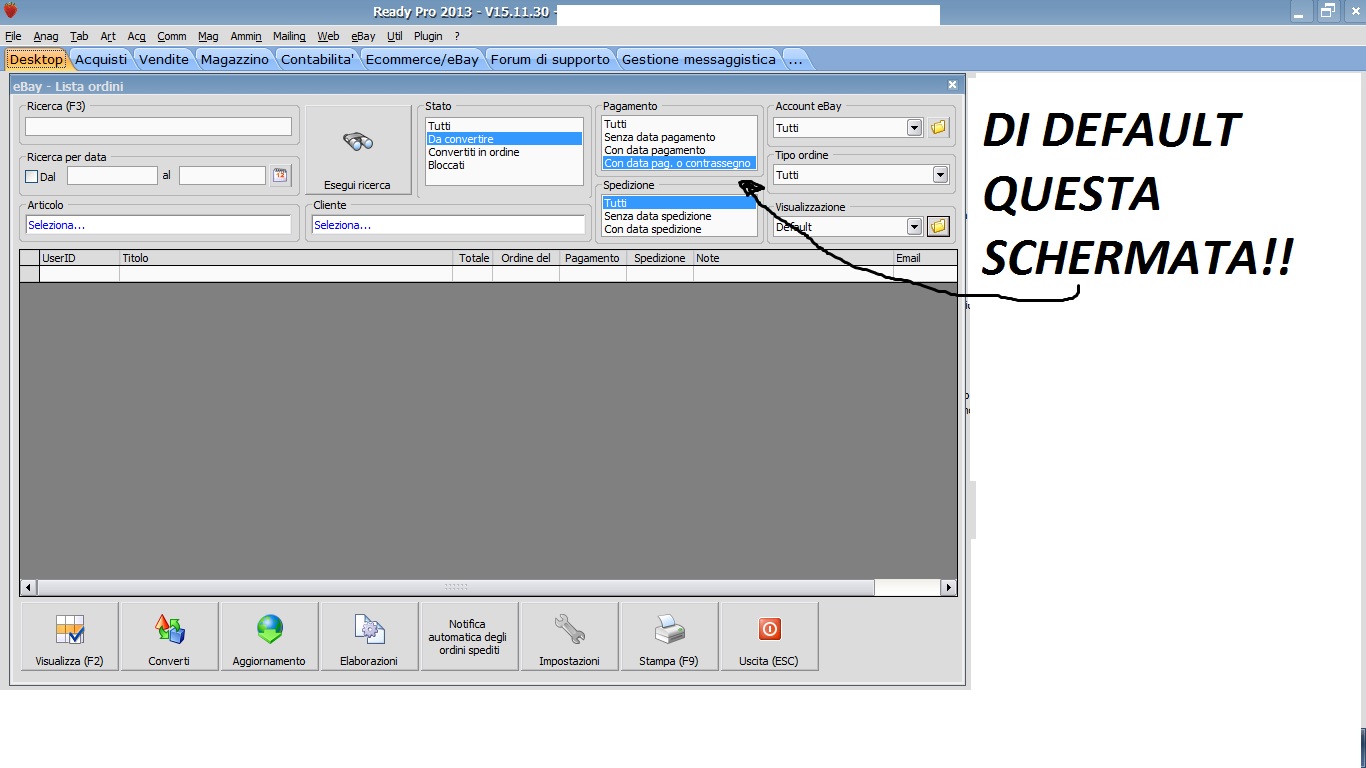
Task: Open the Acq menu
Action: pyautogui.click(x=137, y=36)
